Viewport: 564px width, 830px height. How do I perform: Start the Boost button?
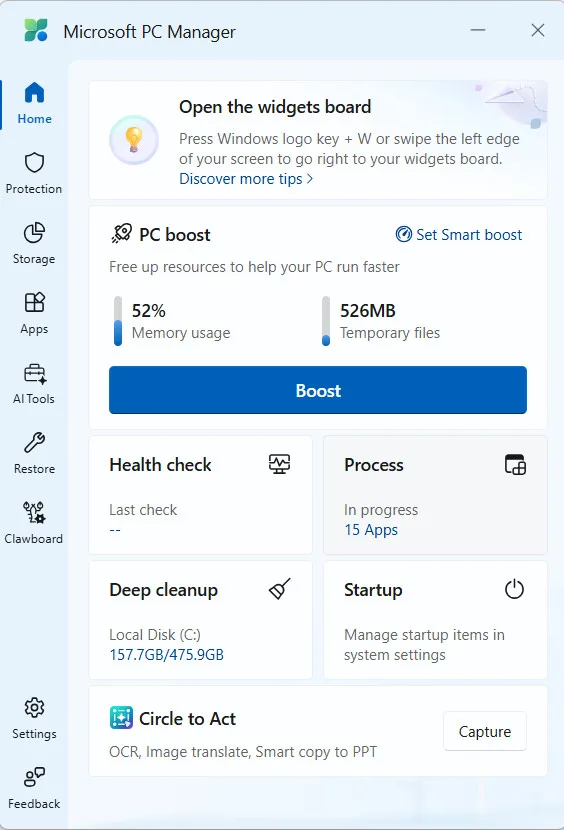pos(318,390)
